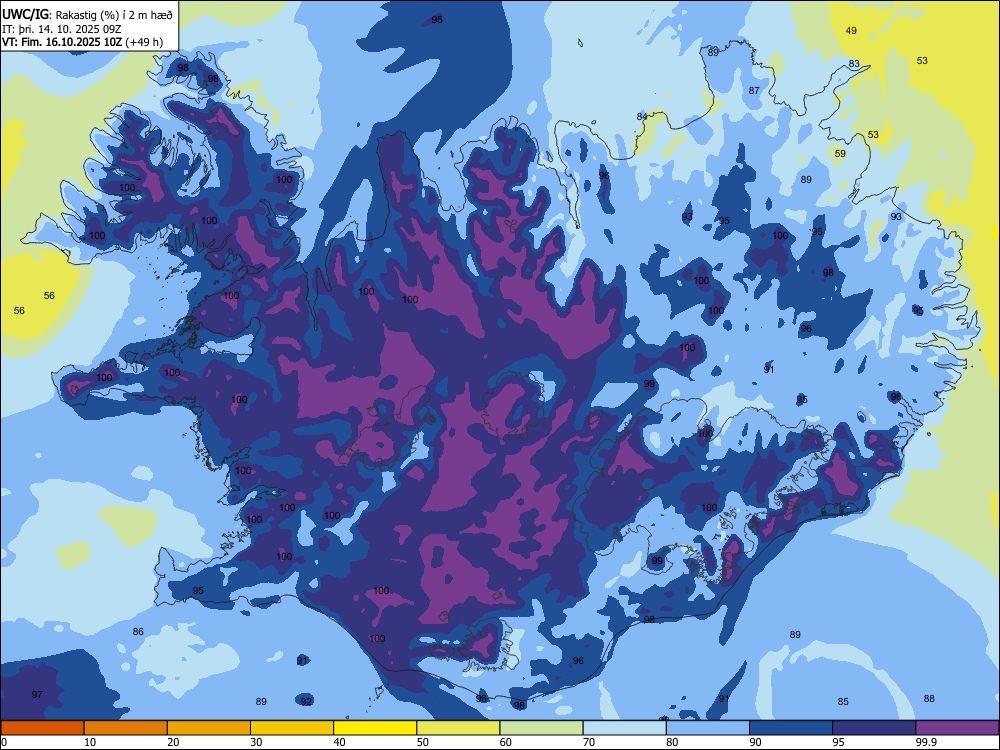Image resolution: width=1000 pixels, height=750 pixels.
Task: Click the 70–80 pale blue legend swatch
Action: [x=624, y=728]
